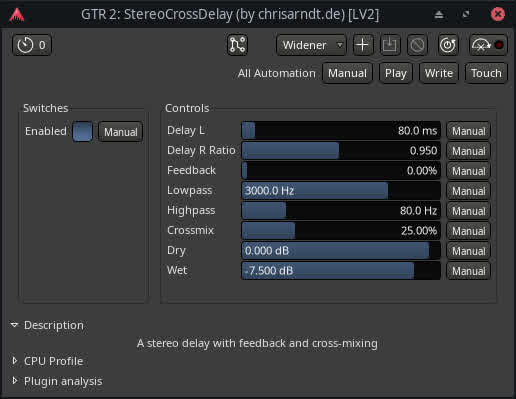This screenshot has height=399, width=516.
Task: Set all automation to Manual
Action: (347, 73)
